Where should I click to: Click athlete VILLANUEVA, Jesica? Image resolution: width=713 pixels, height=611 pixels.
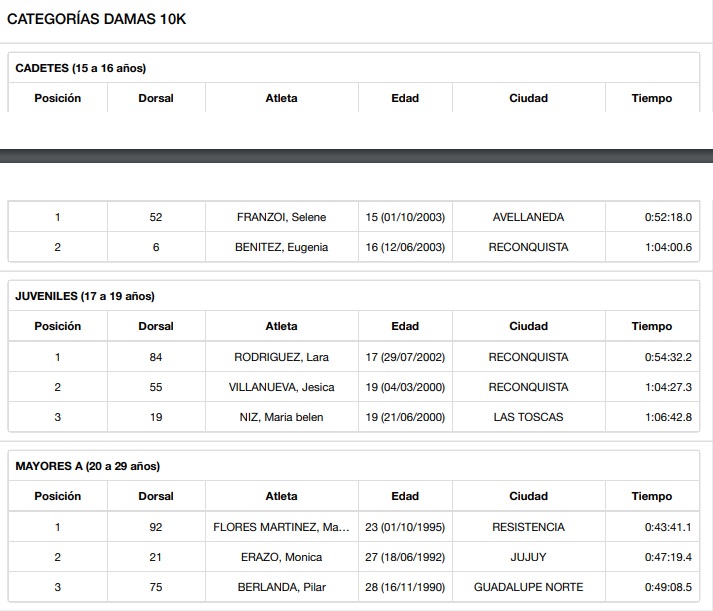pos(281,387)
